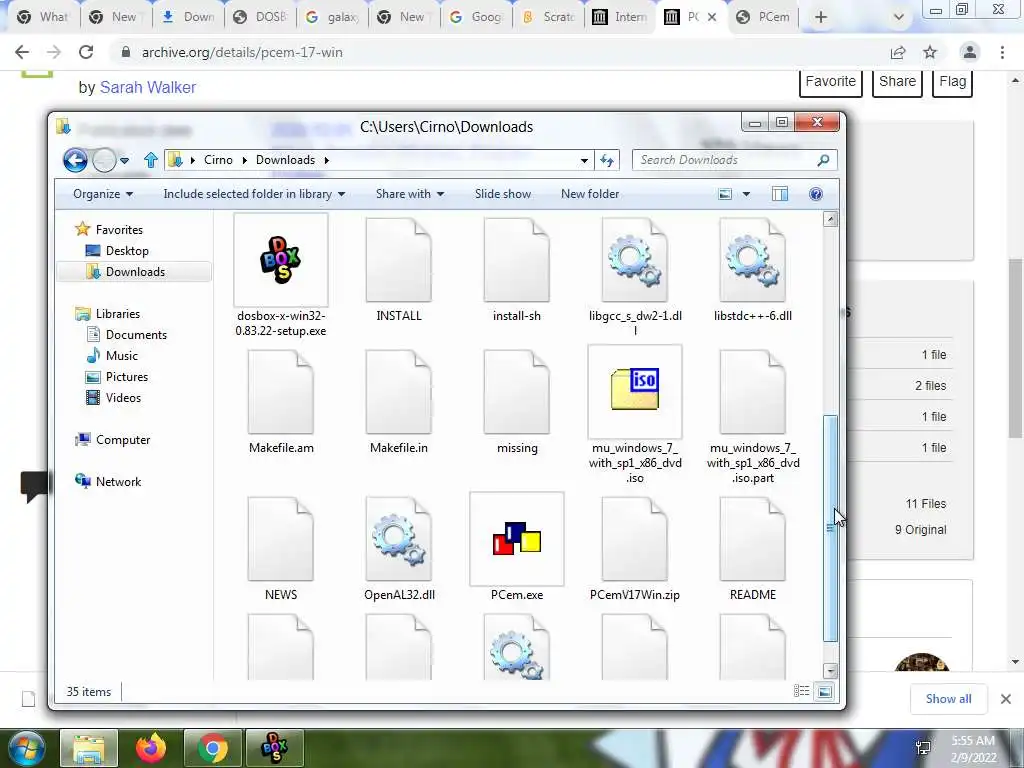
Task: Expand the chevron after Downloads in breadcrumb
Action: [326, 160]
